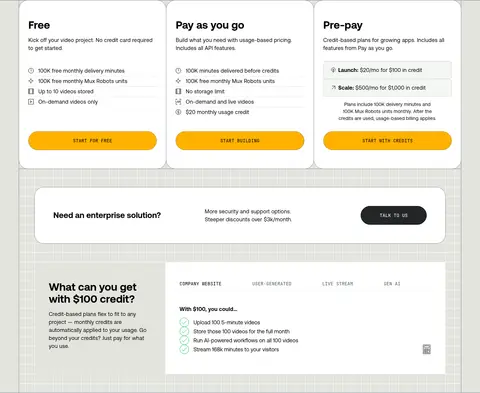Click clock icon beside free monthly delivery minutes
Viewport: 480px width, 393px height.
(x=31, y=71)
